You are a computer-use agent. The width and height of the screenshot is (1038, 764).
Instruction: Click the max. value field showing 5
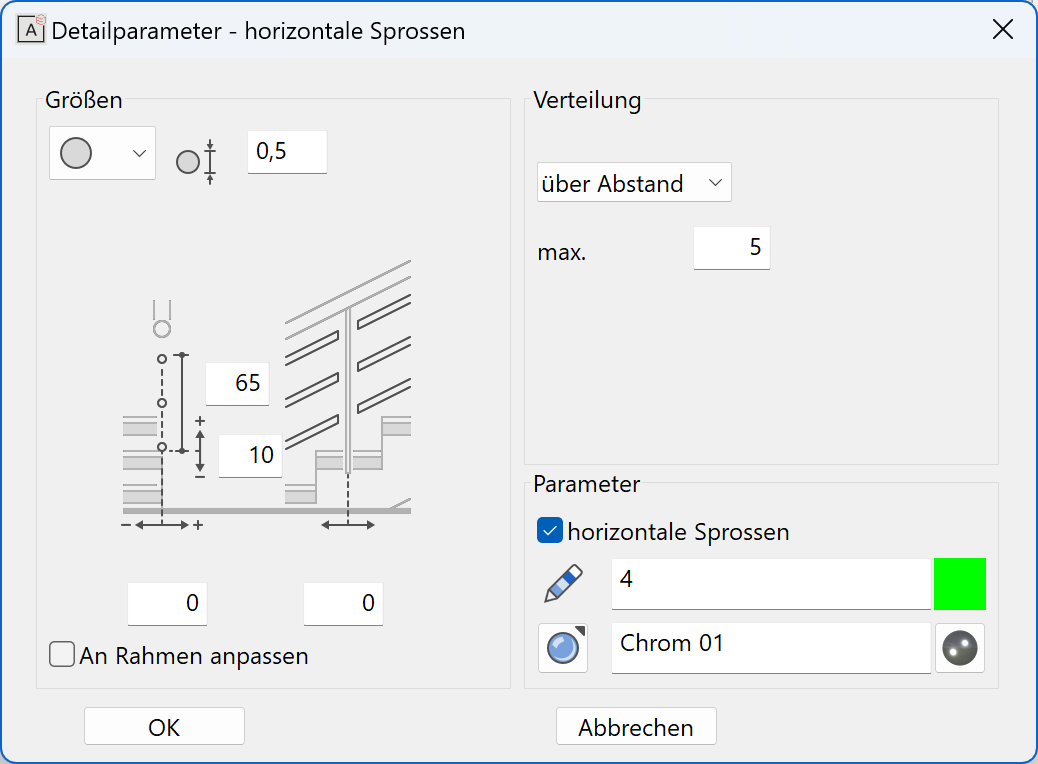coord(731,248)
